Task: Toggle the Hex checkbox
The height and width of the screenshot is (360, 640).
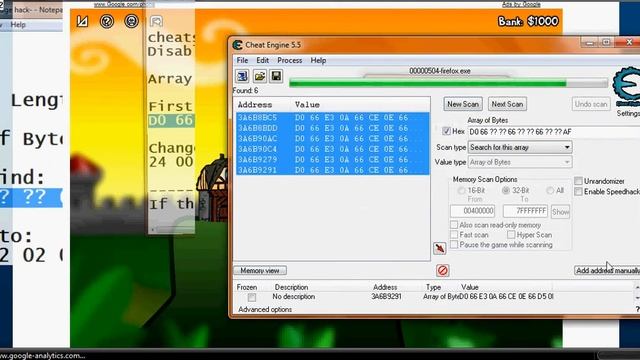Action: [x=447, y=131]
